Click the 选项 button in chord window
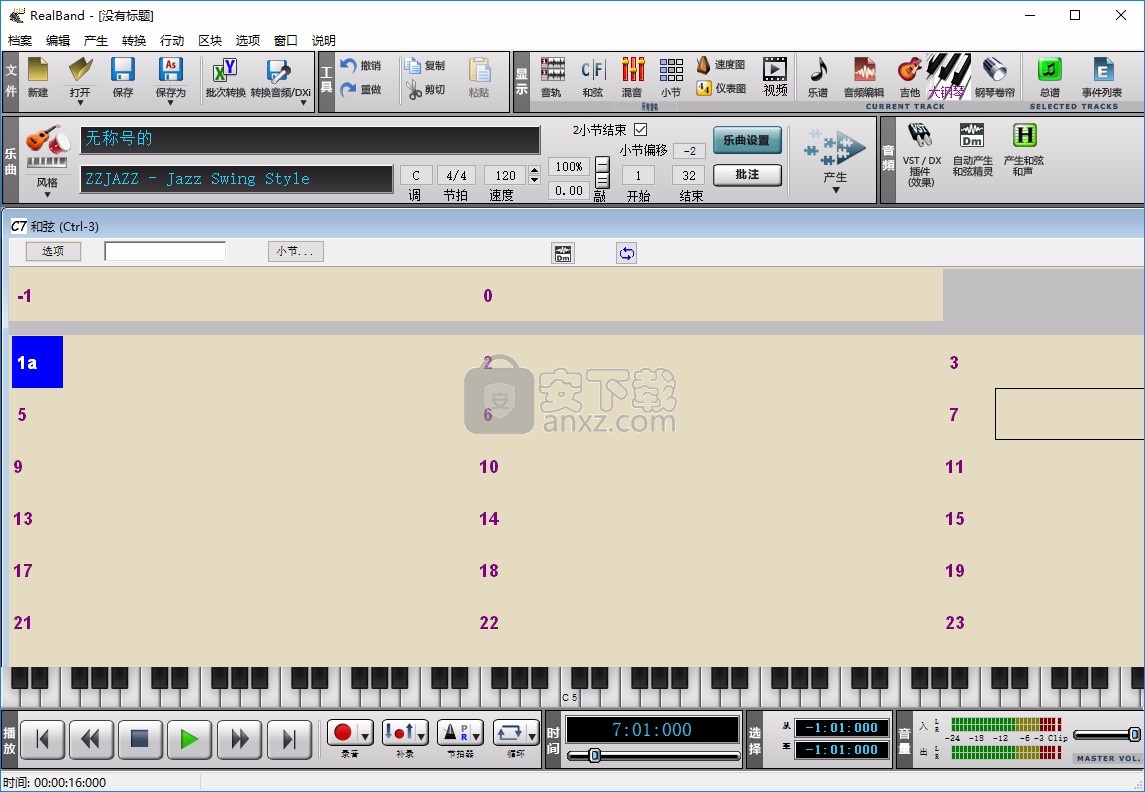 pos(53,251)
